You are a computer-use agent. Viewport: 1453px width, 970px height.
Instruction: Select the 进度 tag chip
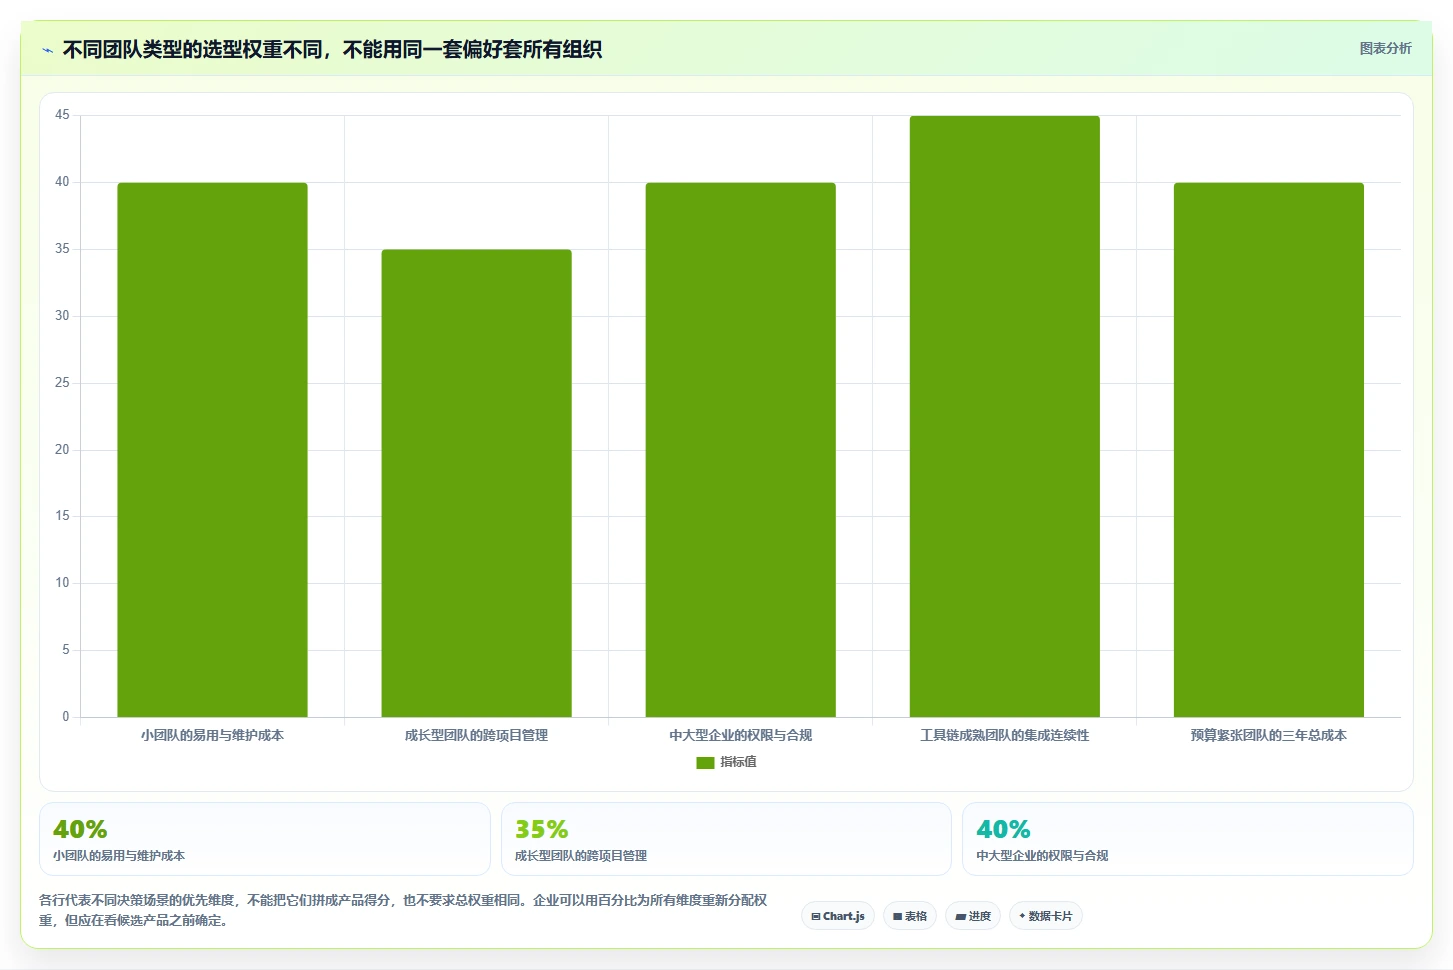point(973,916)
